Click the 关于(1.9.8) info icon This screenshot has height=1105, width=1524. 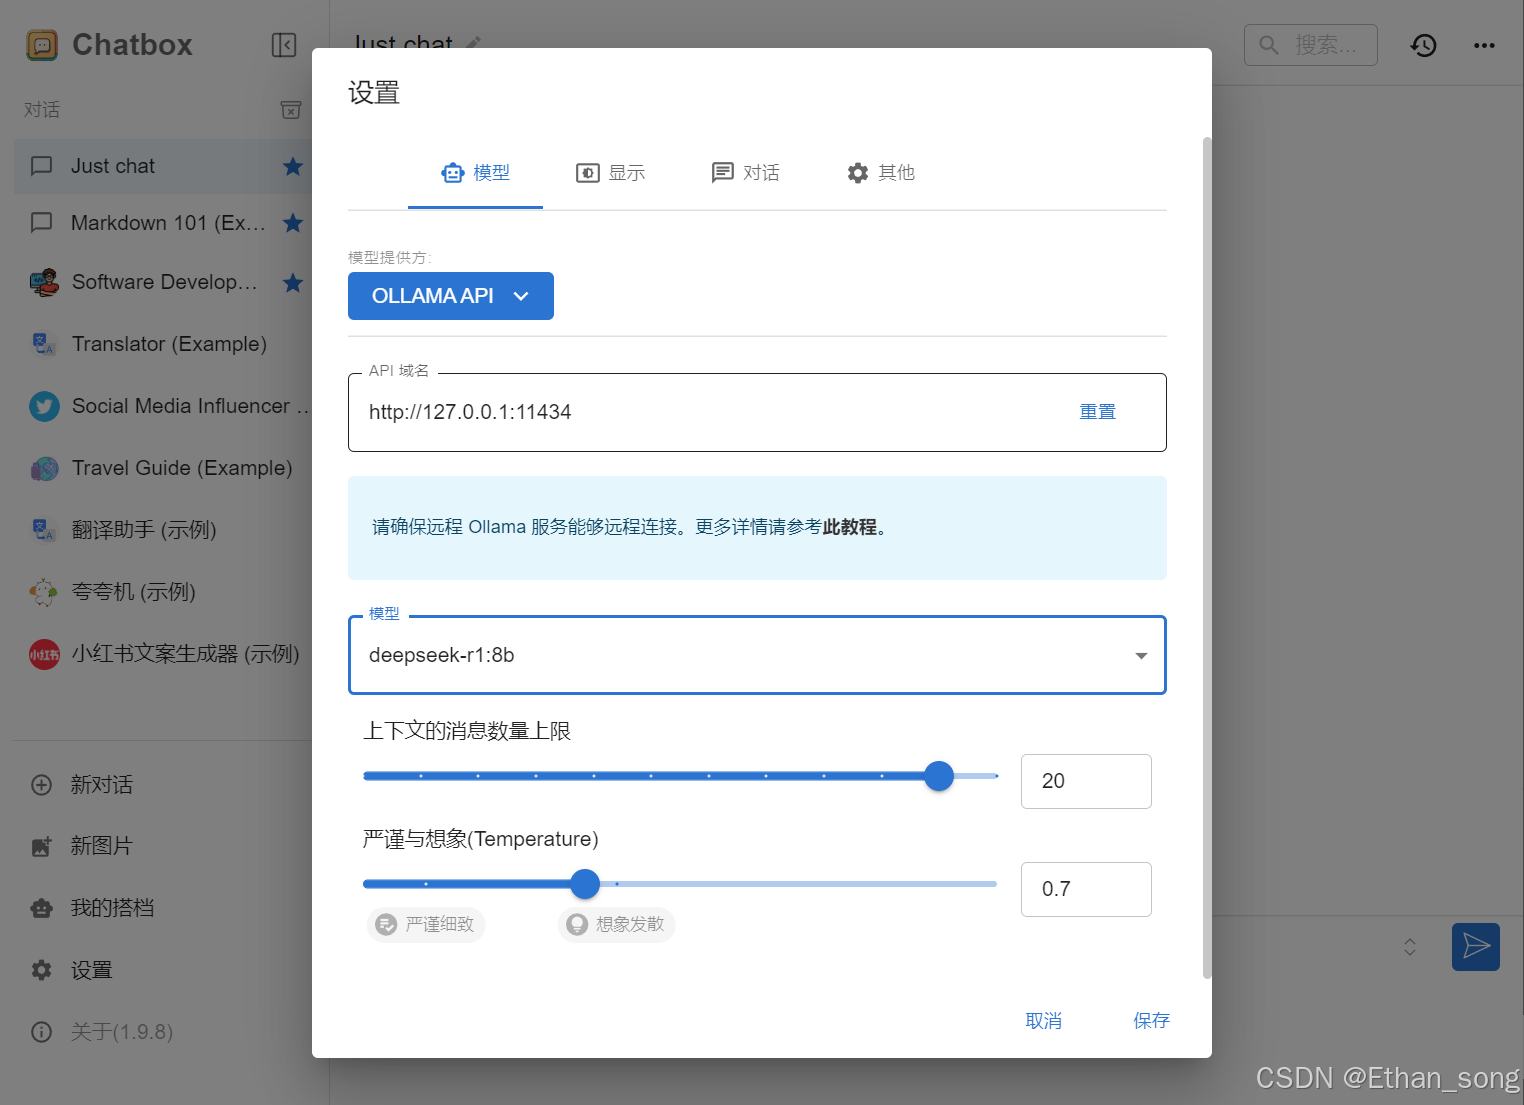(41, 1032)
